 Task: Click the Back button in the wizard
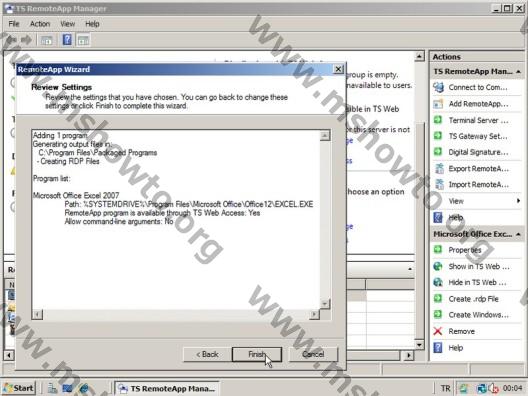click(207, 354)
